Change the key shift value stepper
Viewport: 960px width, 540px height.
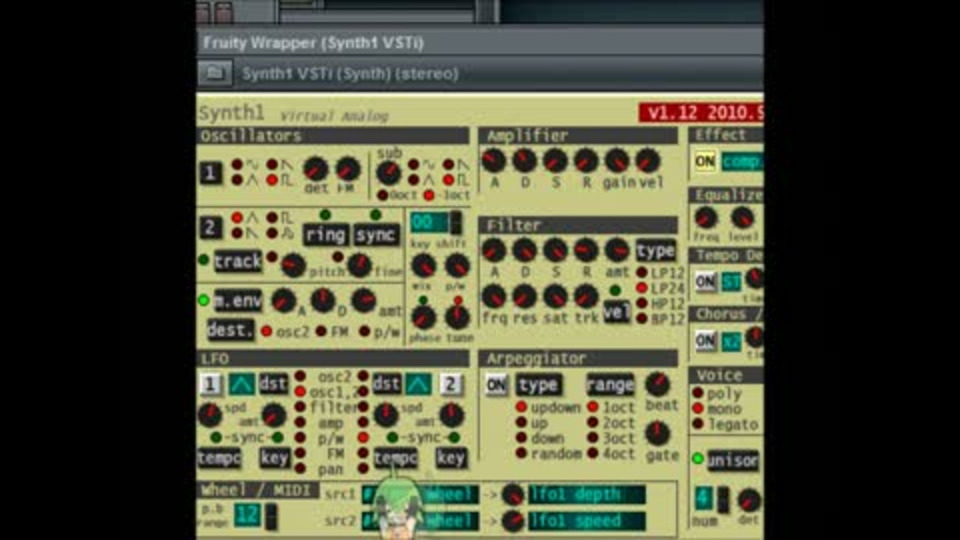[x=456, y=222]
